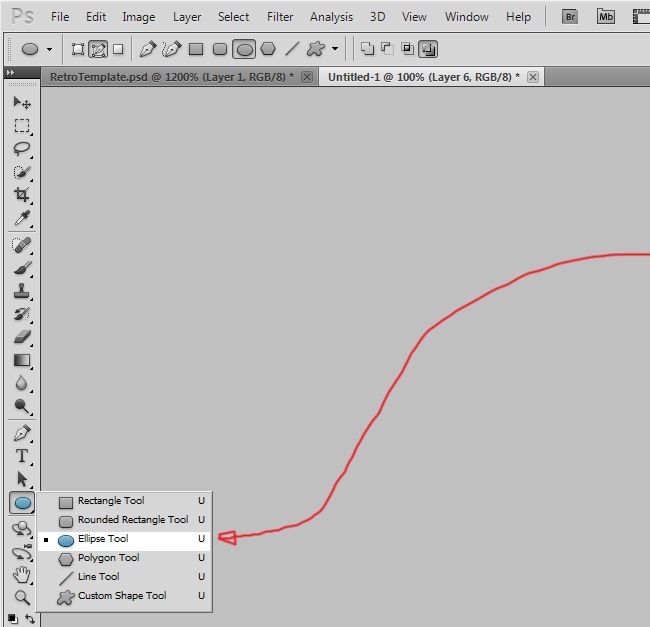Select the Horizontal Type tool
Image resolution: width=650 pixels, height=627 pixels.
click(21, 456)
